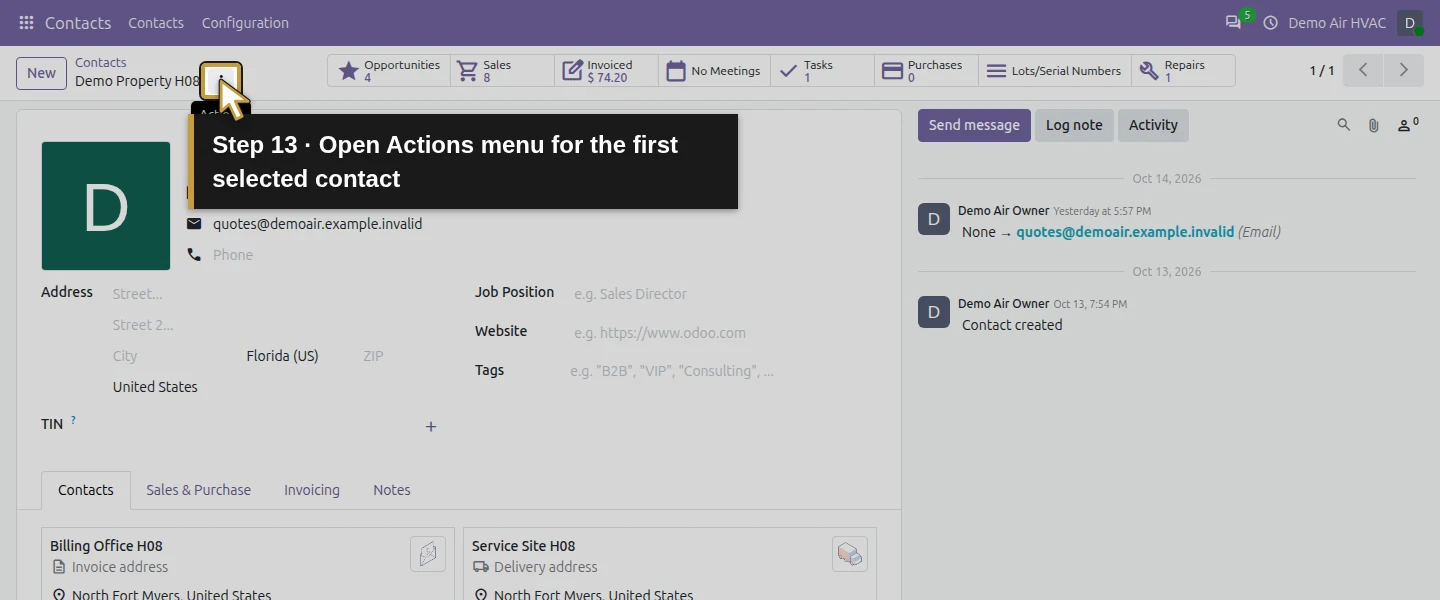Open the Invoiced $74.20 stat button
1440x600 pixels.
point(606,71)
